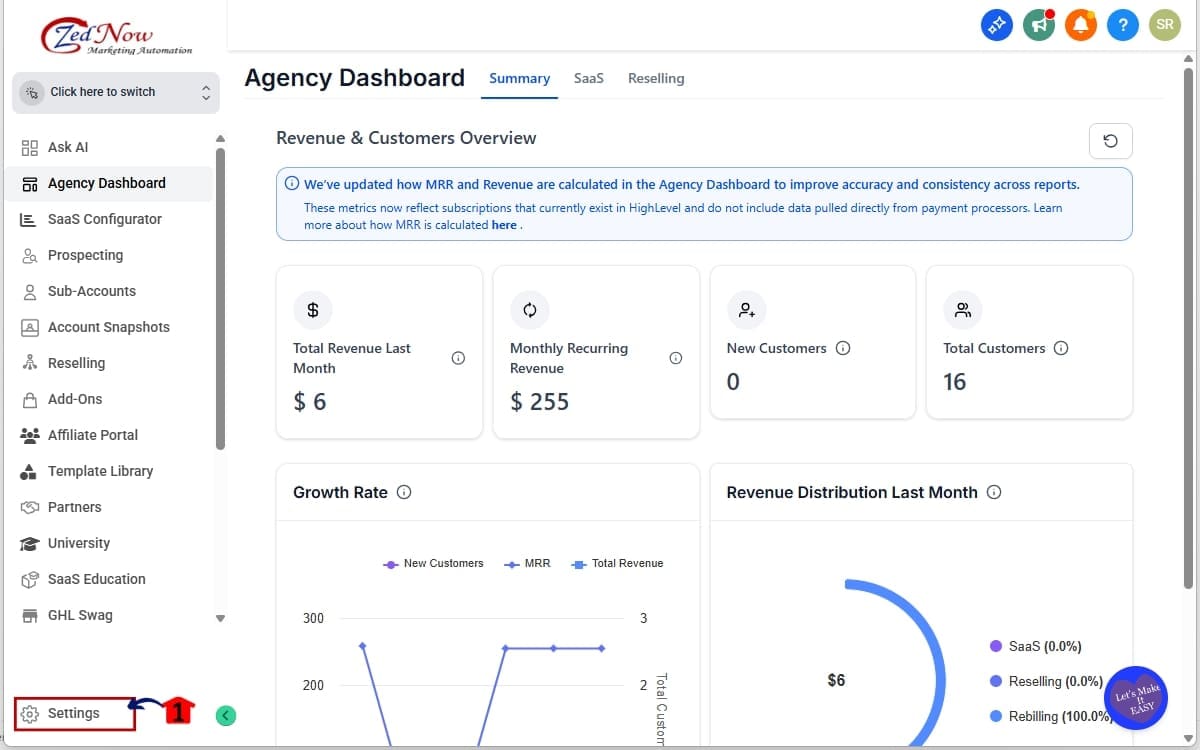Image resolution: width=1200 pixels, height=750 pixels.
Task: Expand sidebar list via the down arrow
Action: [220, 618]
